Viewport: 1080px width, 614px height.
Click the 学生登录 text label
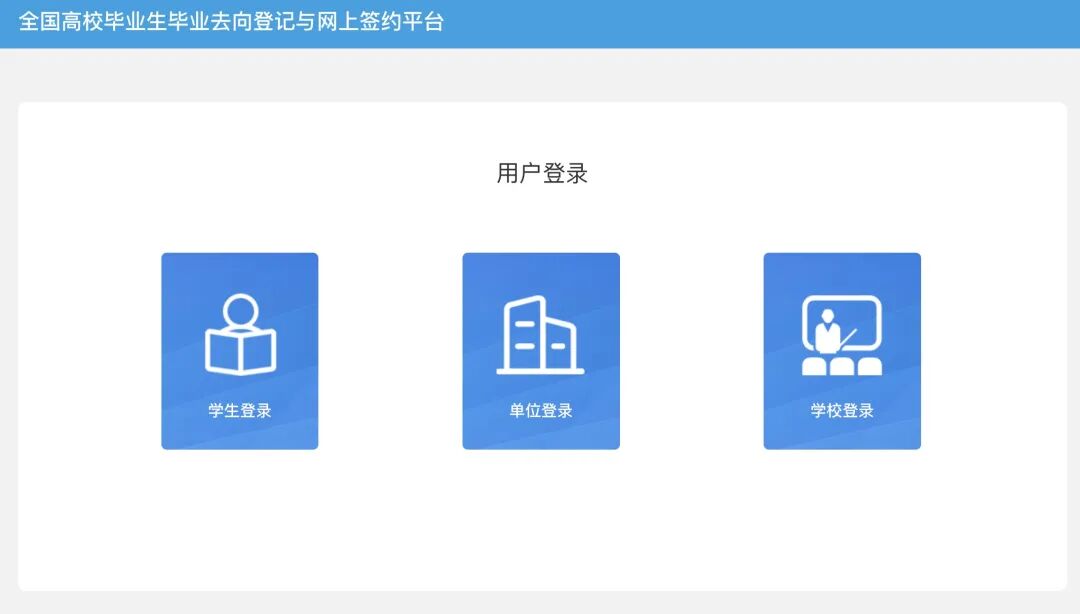pyautogui.click(x=240, y=408)
